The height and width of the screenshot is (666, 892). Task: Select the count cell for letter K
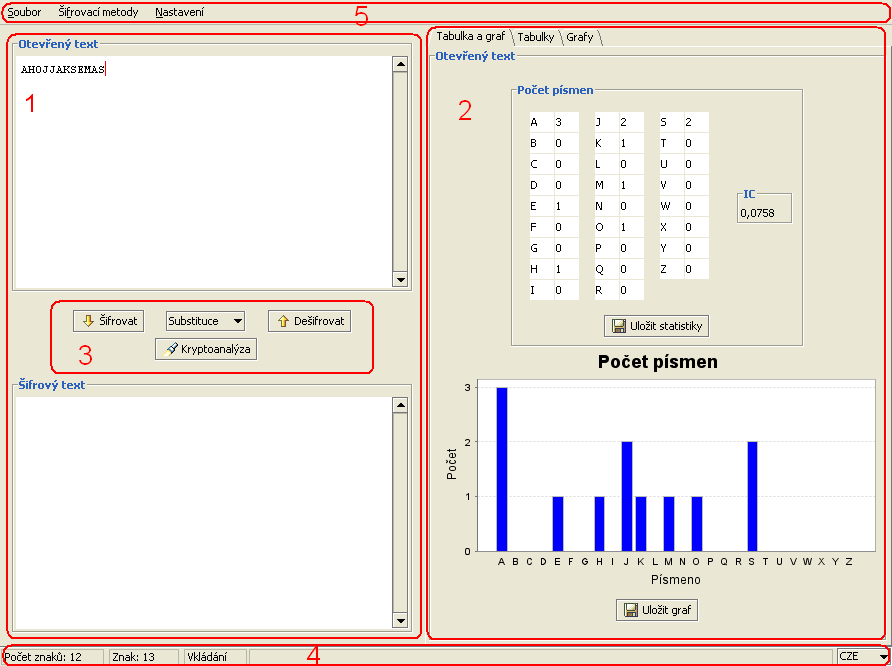631,143
